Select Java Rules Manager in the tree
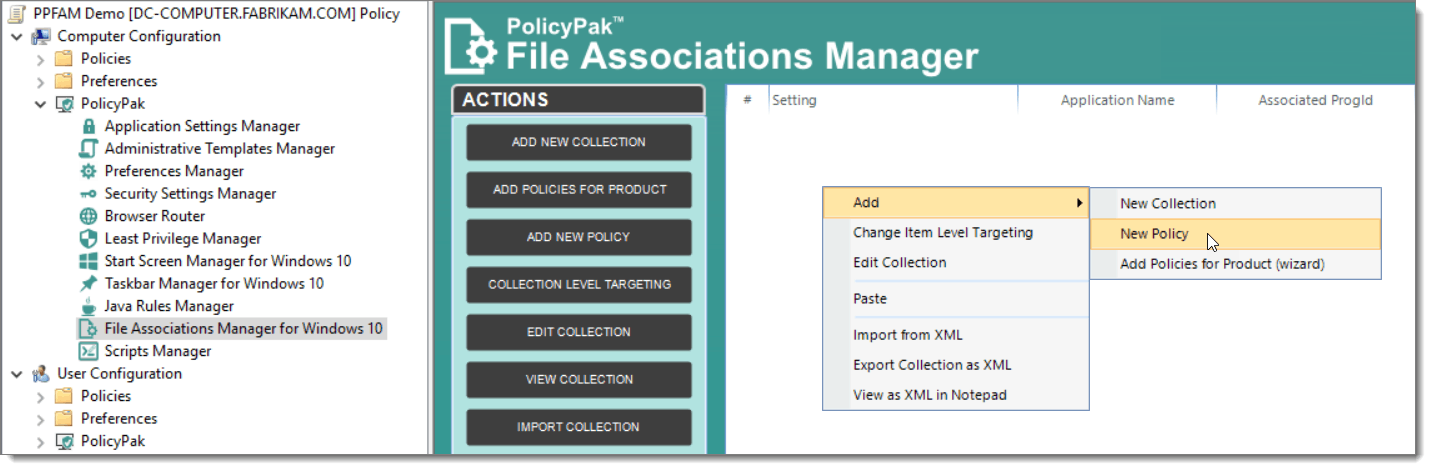Screen dimensions: 1431x470 click(169, 306)
